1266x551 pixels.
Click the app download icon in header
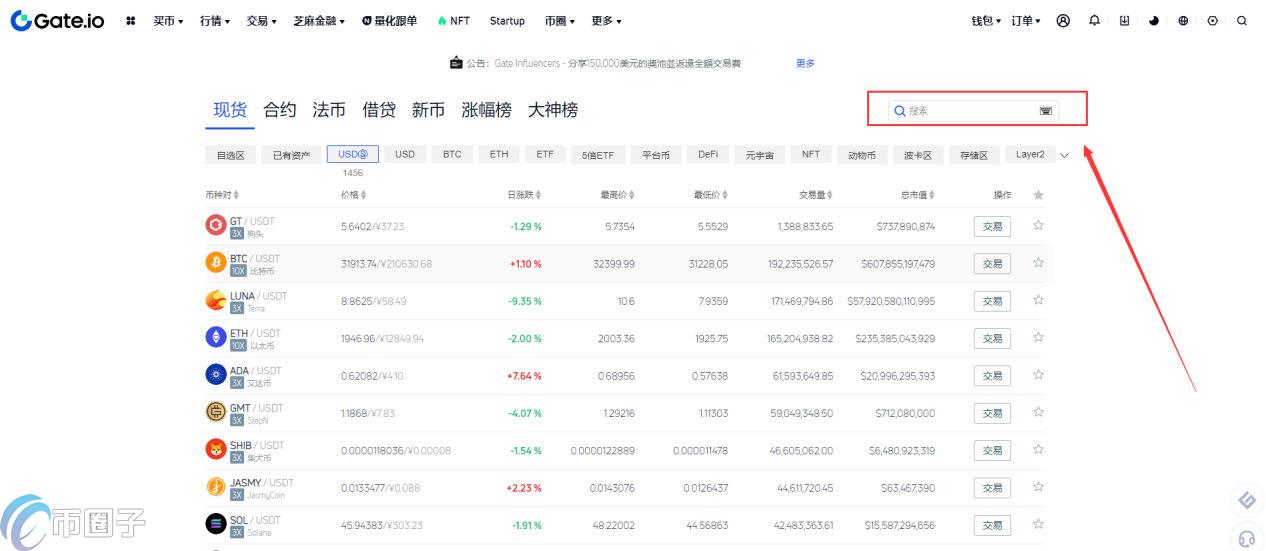coord(1124,20)
